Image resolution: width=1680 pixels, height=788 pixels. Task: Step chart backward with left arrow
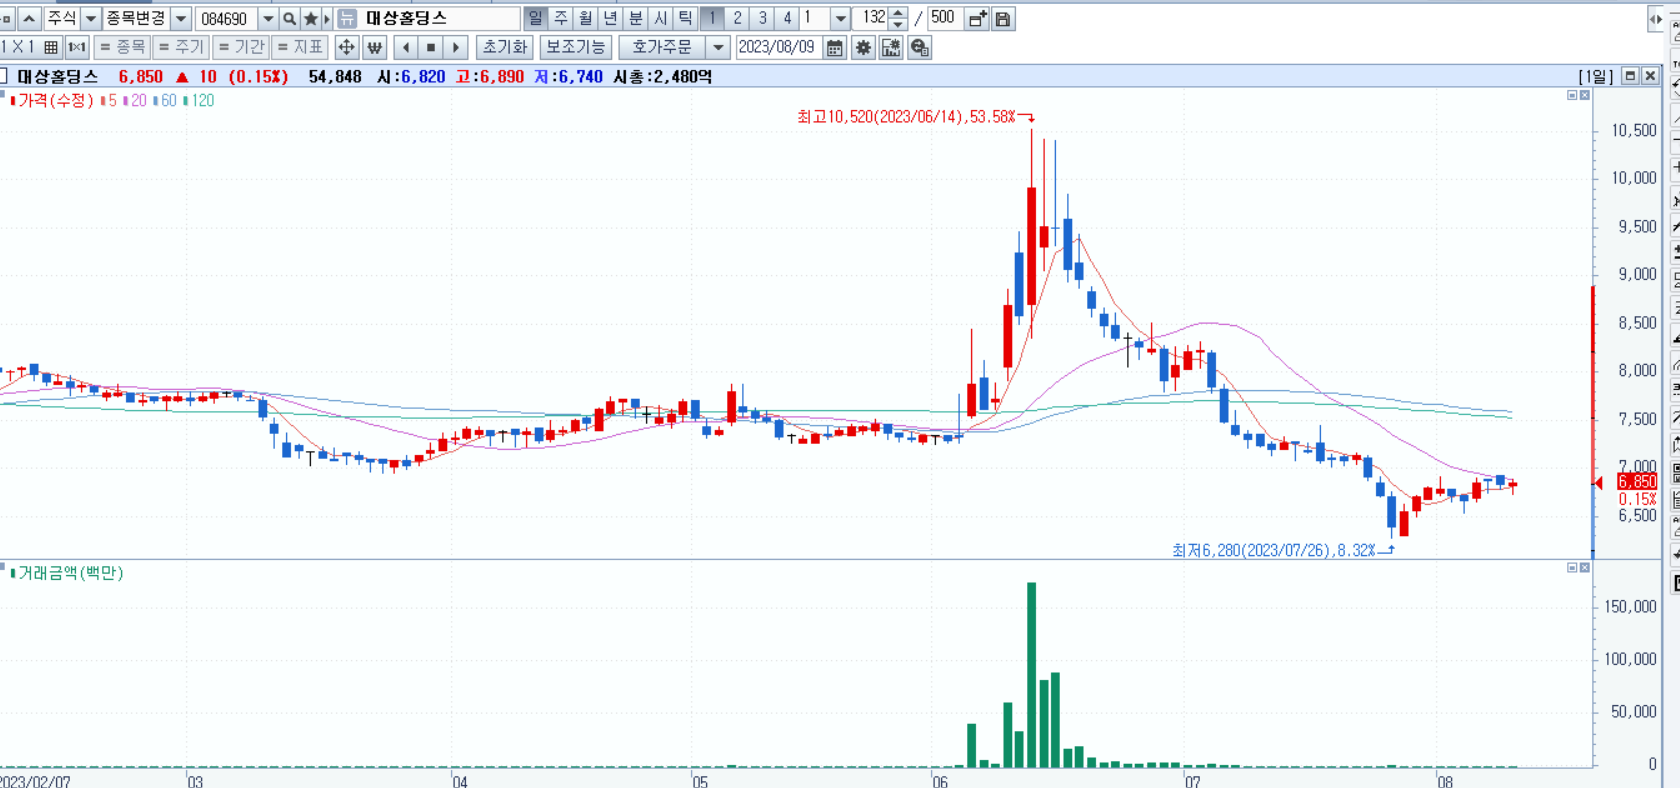tap(406, 47)
